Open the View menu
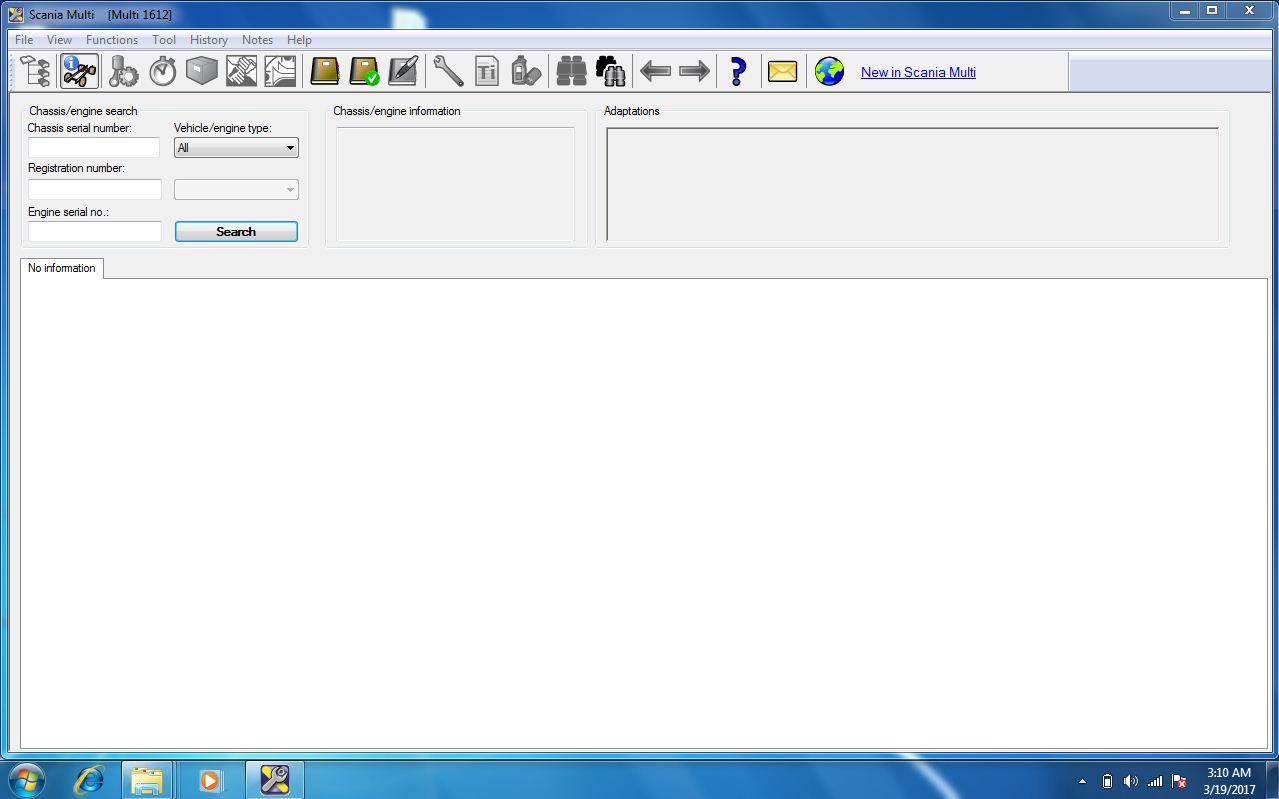This screenshot has height=799, width=1279. point(59,40)
